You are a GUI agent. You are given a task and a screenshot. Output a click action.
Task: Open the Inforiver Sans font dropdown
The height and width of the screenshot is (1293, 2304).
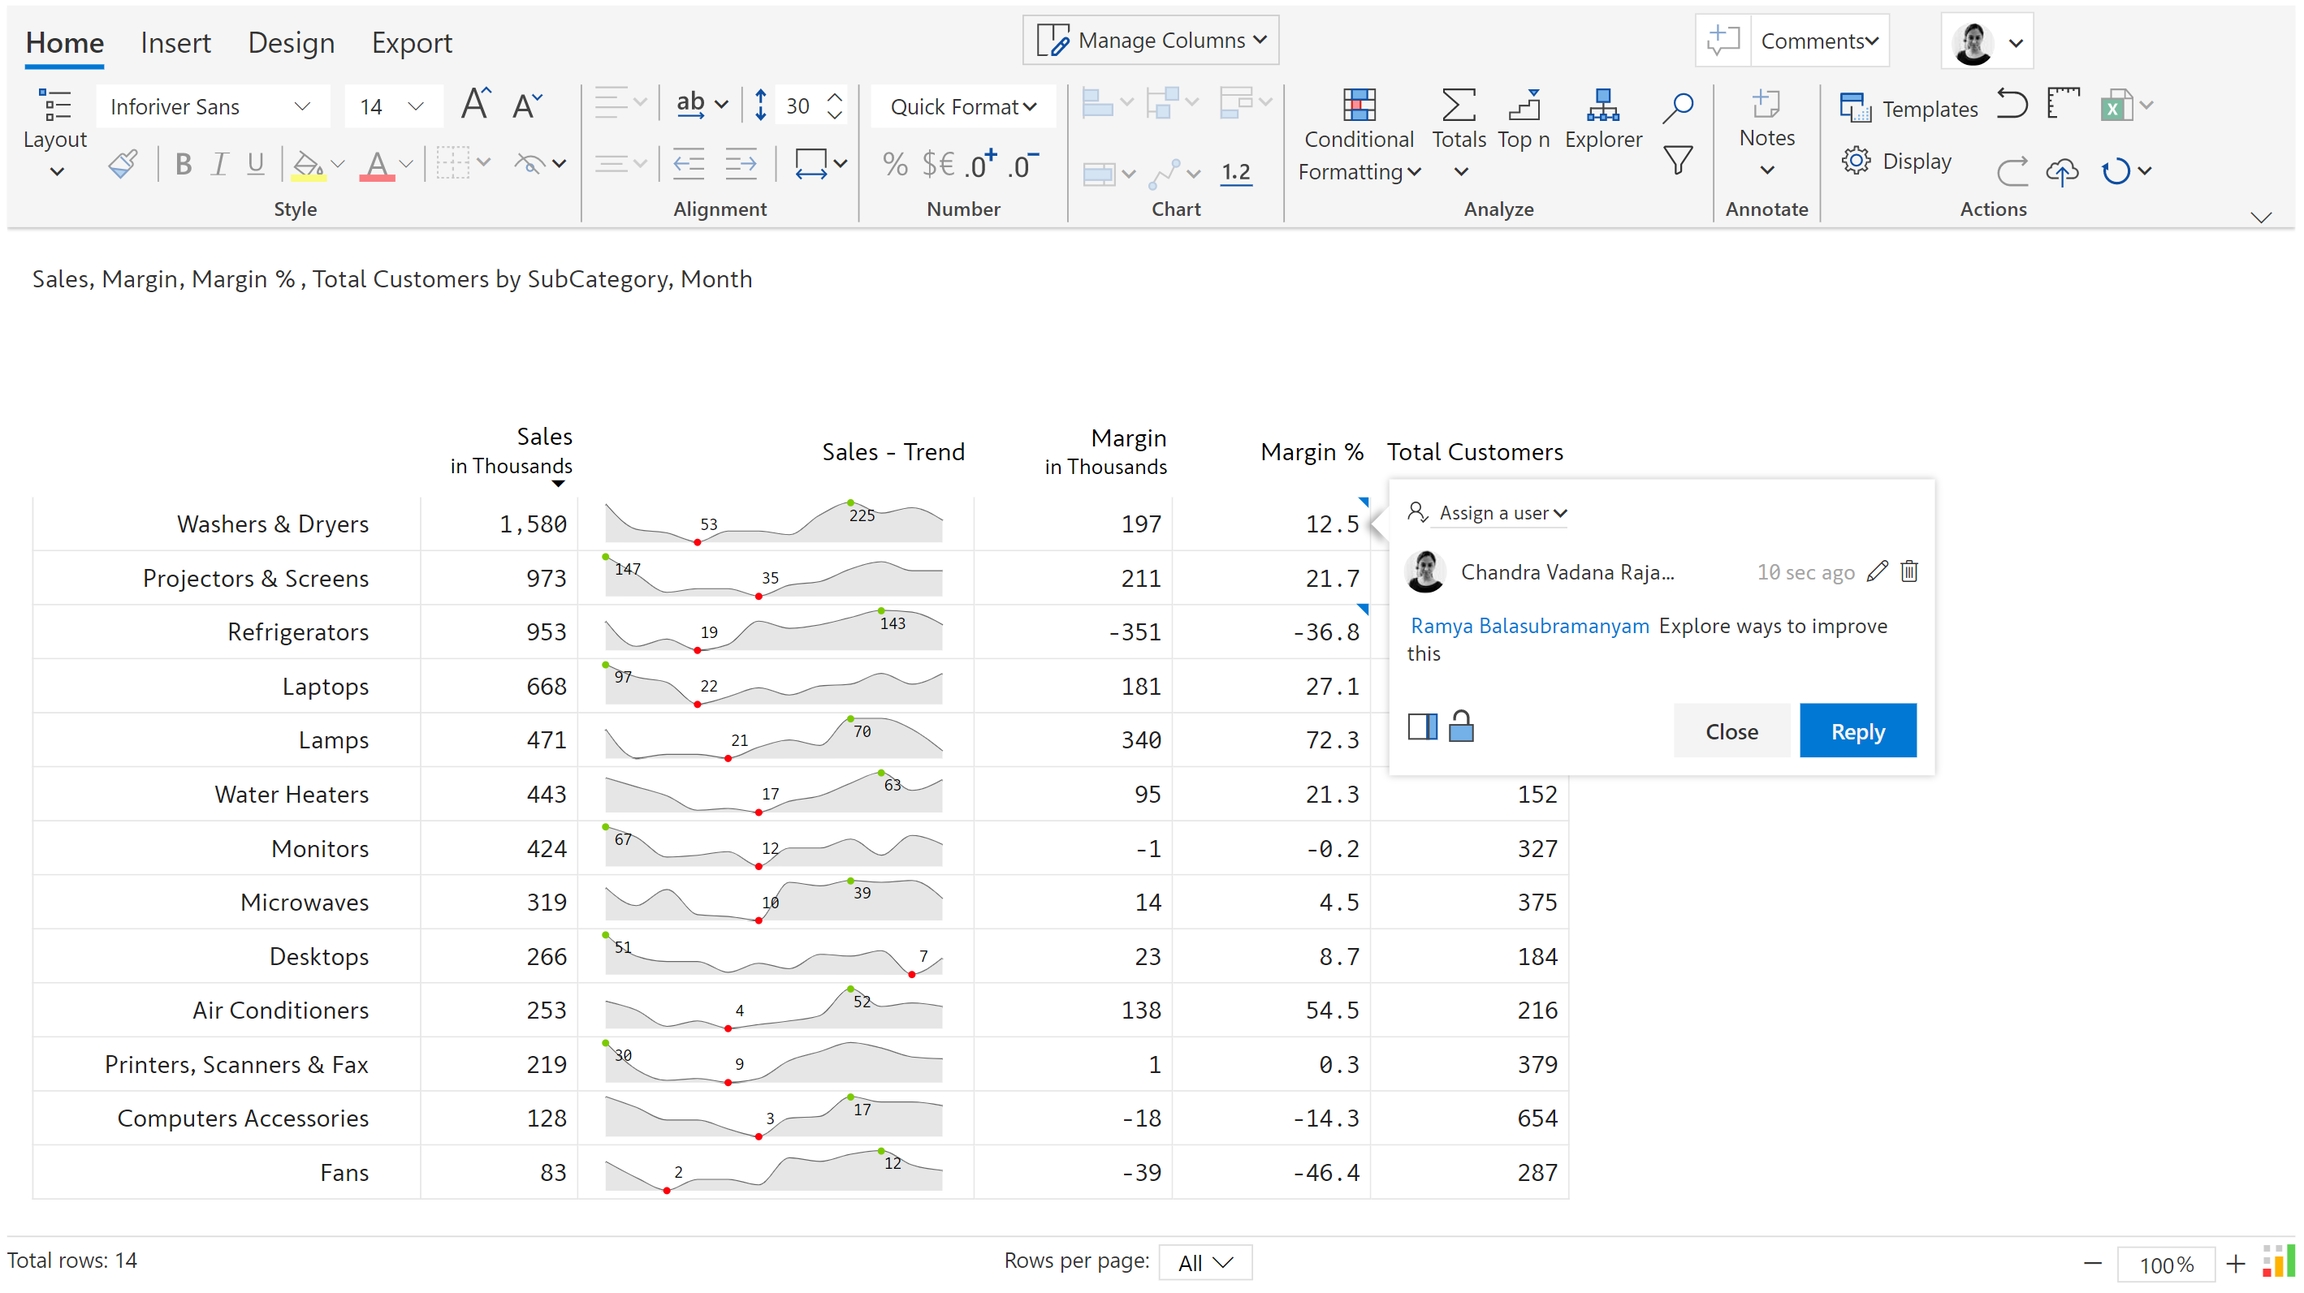(212, 106)
